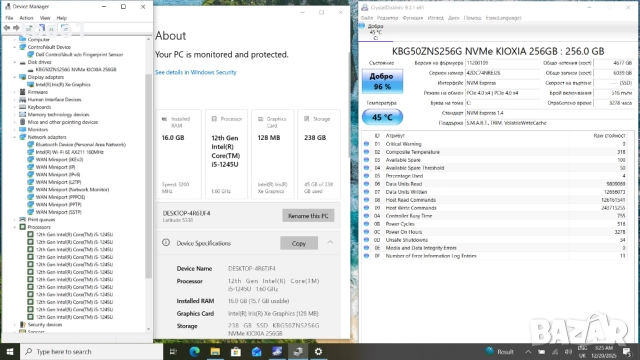Expand the Firmware node

pyautogui.click(x=15, y=92)
